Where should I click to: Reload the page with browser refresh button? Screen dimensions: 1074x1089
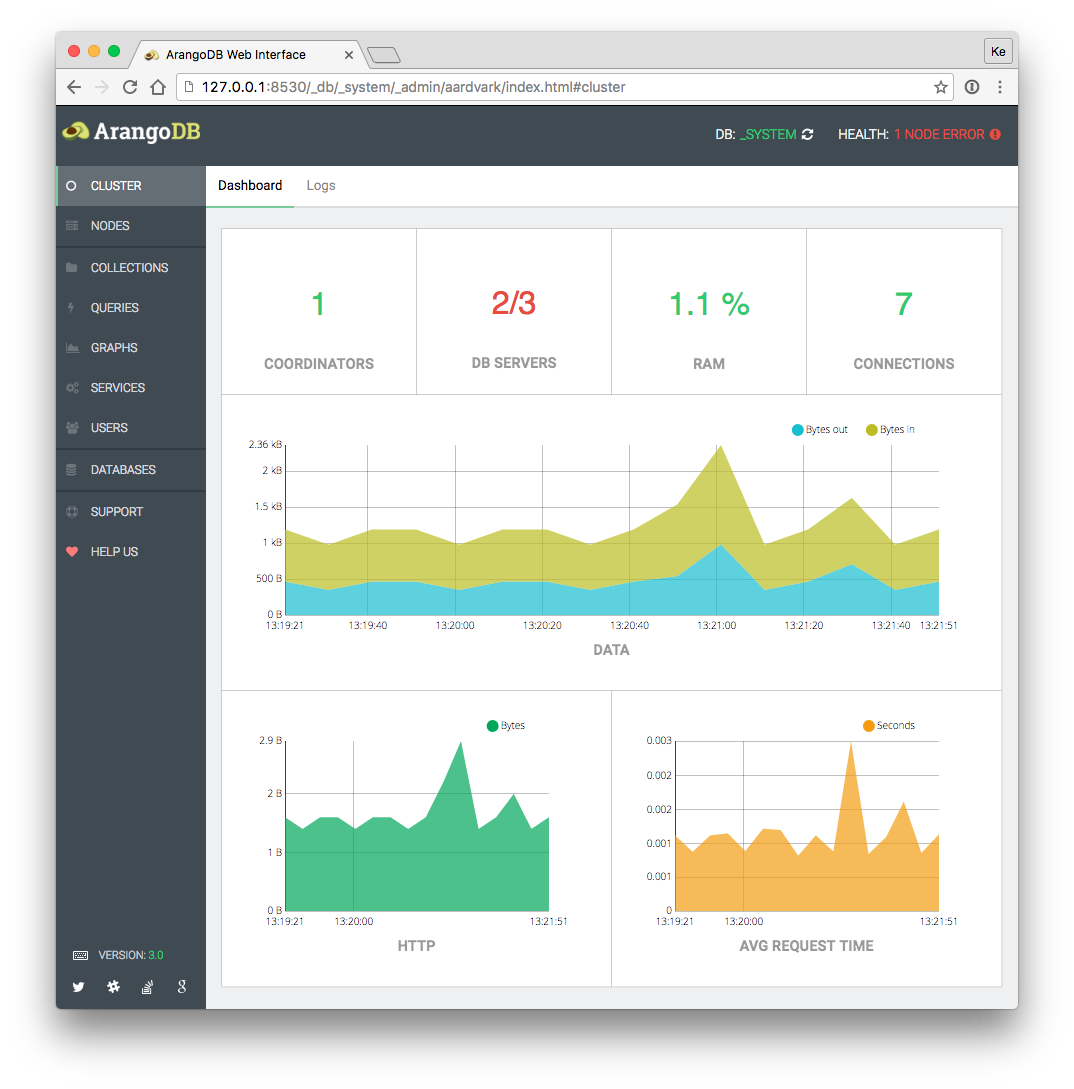tap(129, 87)
